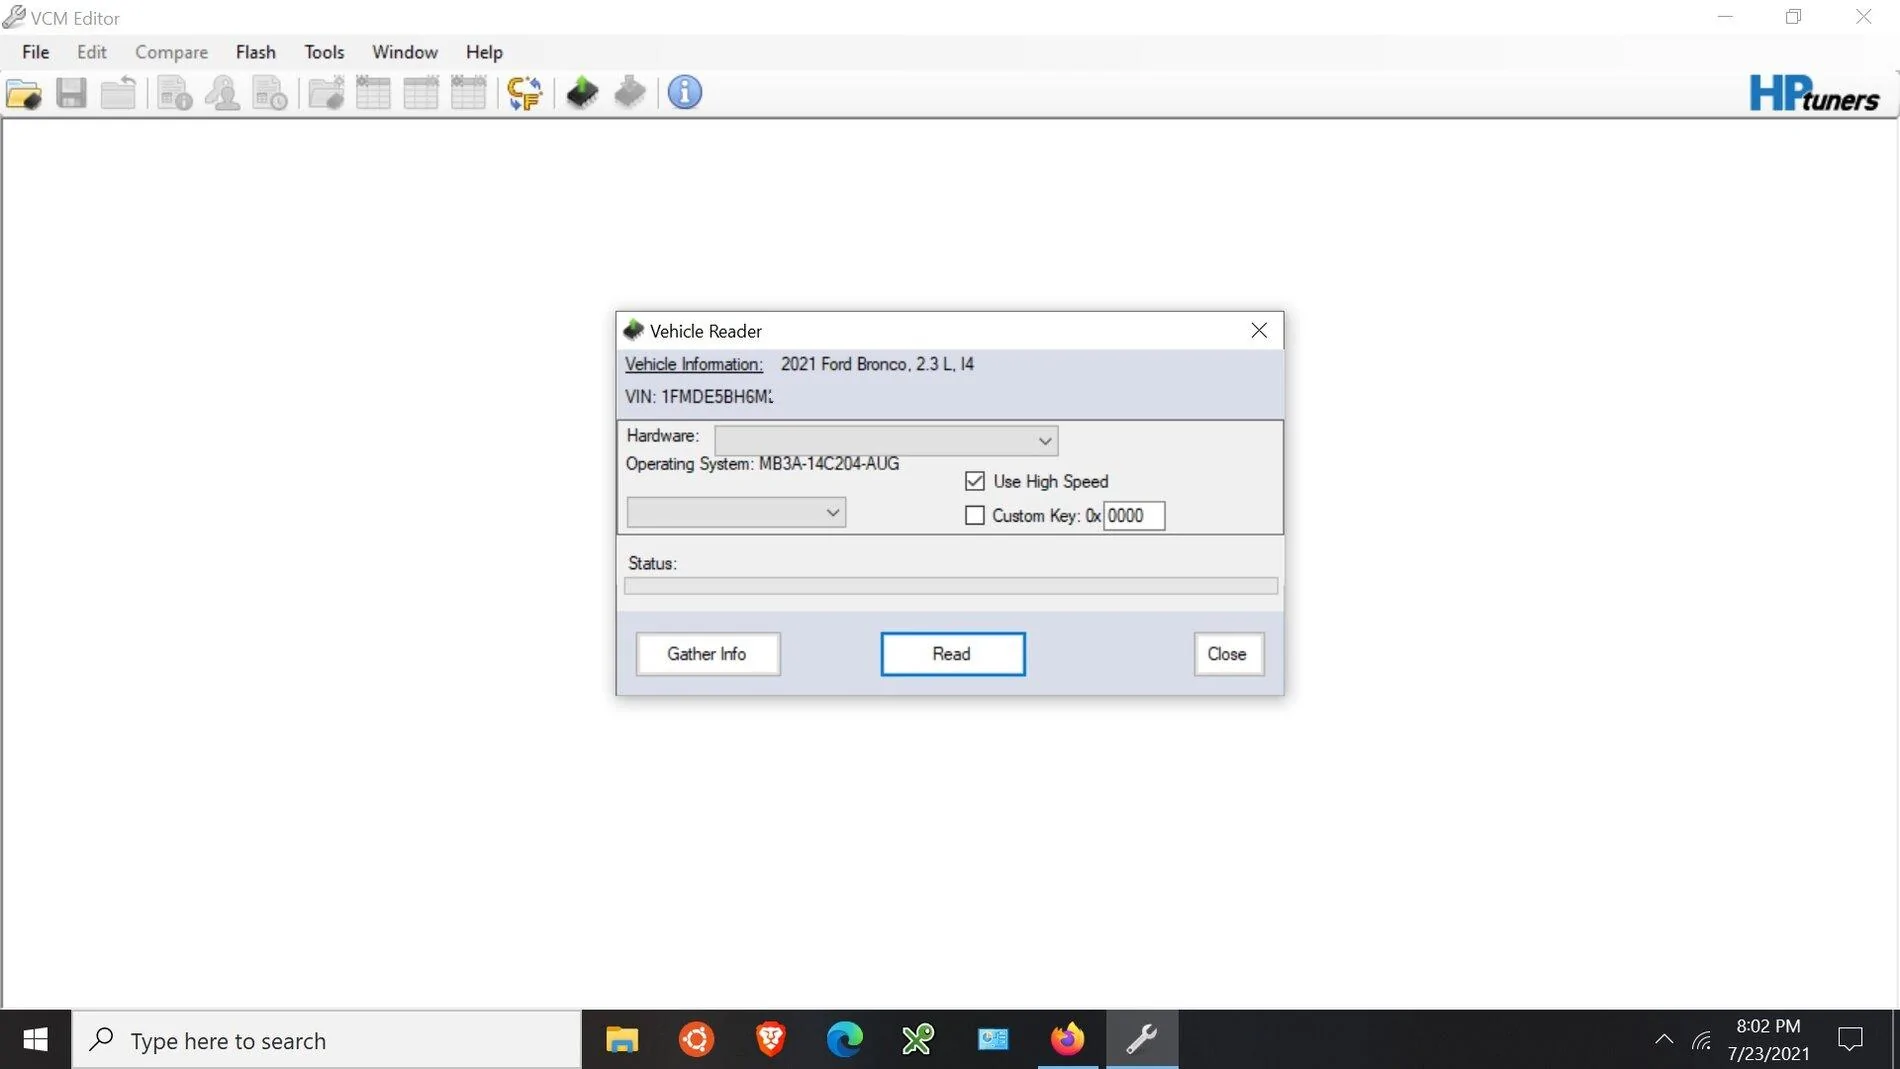Open the Window menu
Screen dimensions: 1900x1069
405,52
